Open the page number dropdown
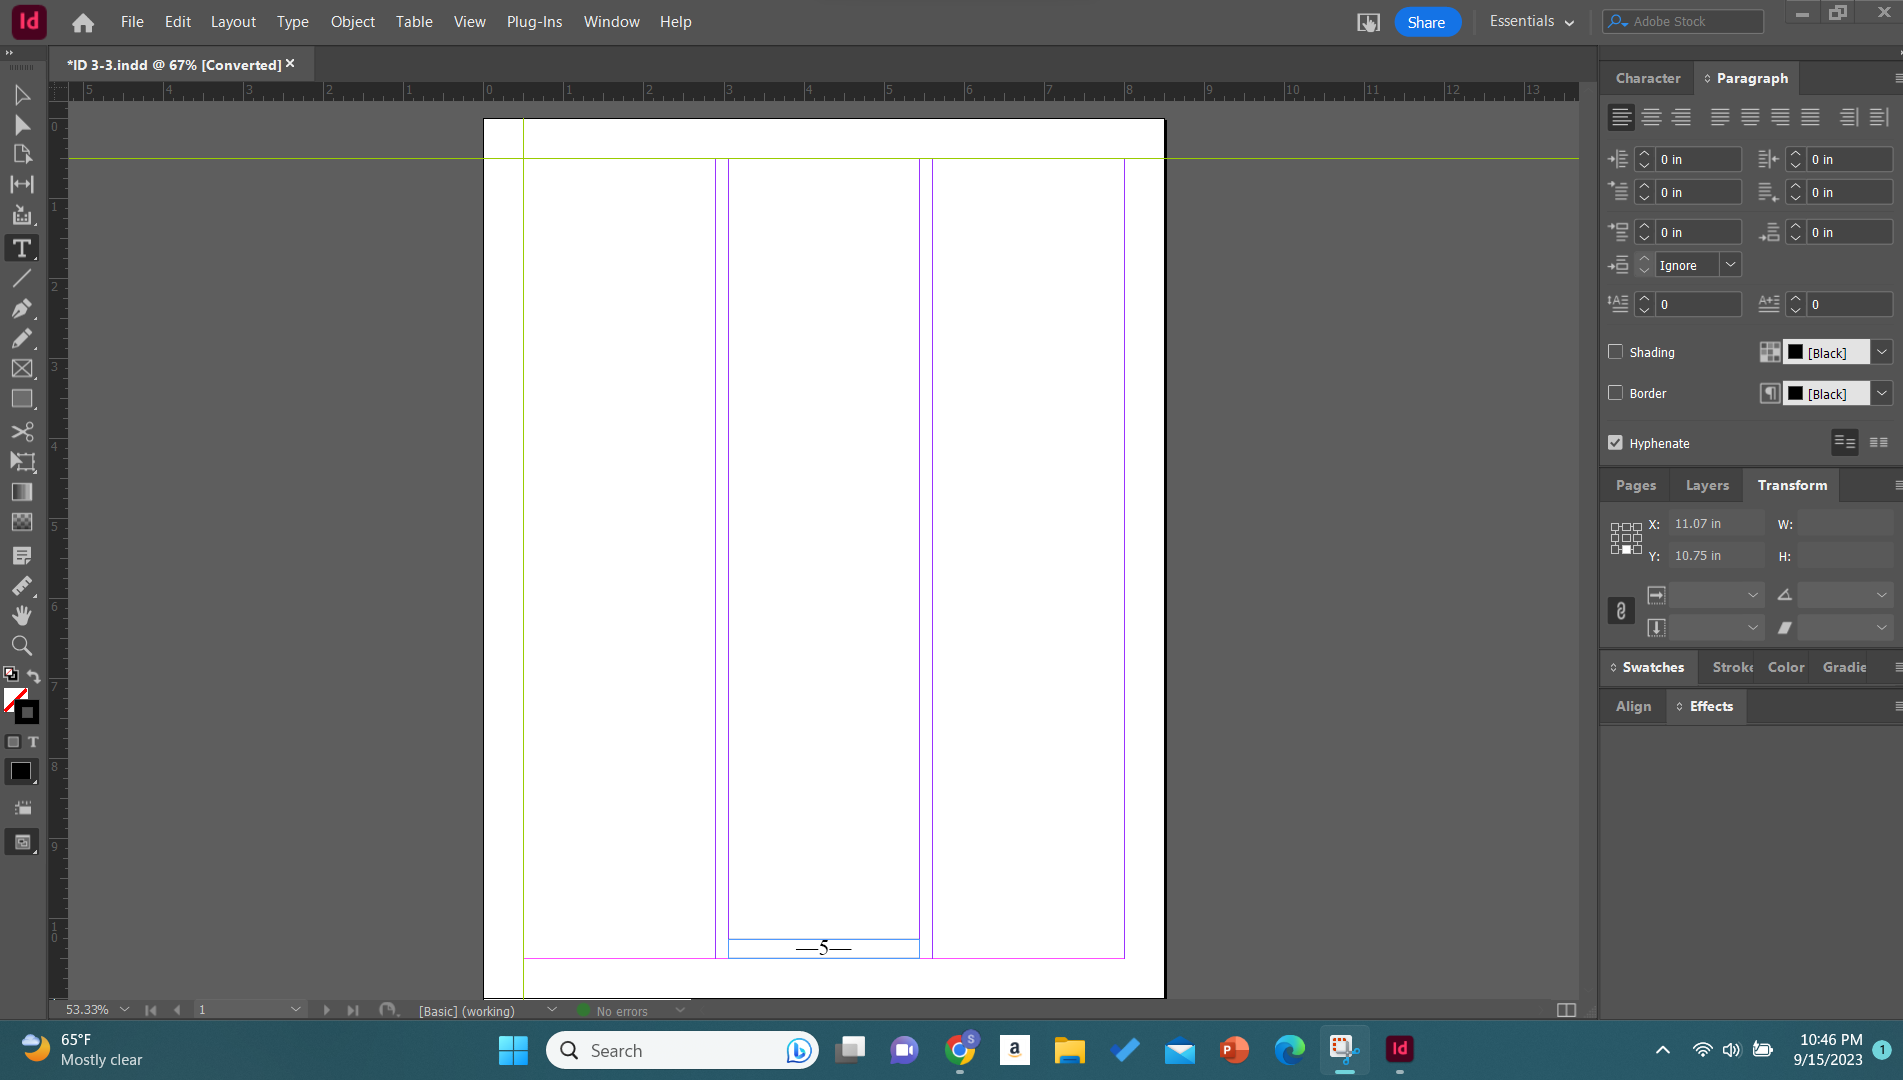Image resolution: width=1903 pixels, height=1080 pixels. [296, 1010]
